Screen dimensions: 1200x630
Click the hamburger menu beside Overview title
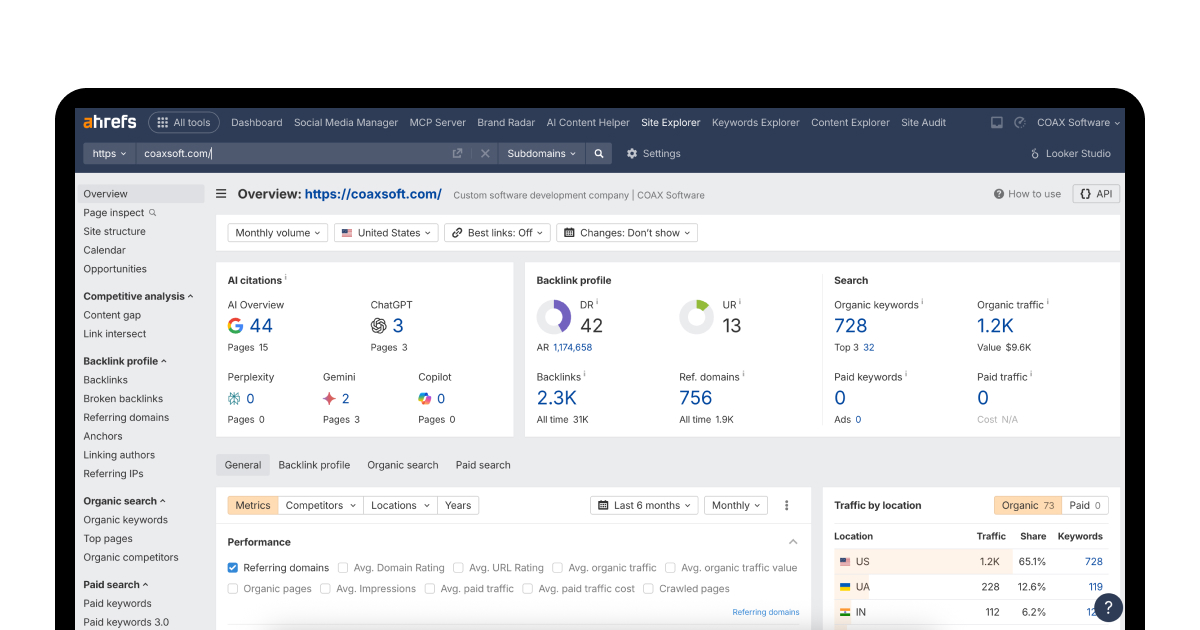click(221, 194)
